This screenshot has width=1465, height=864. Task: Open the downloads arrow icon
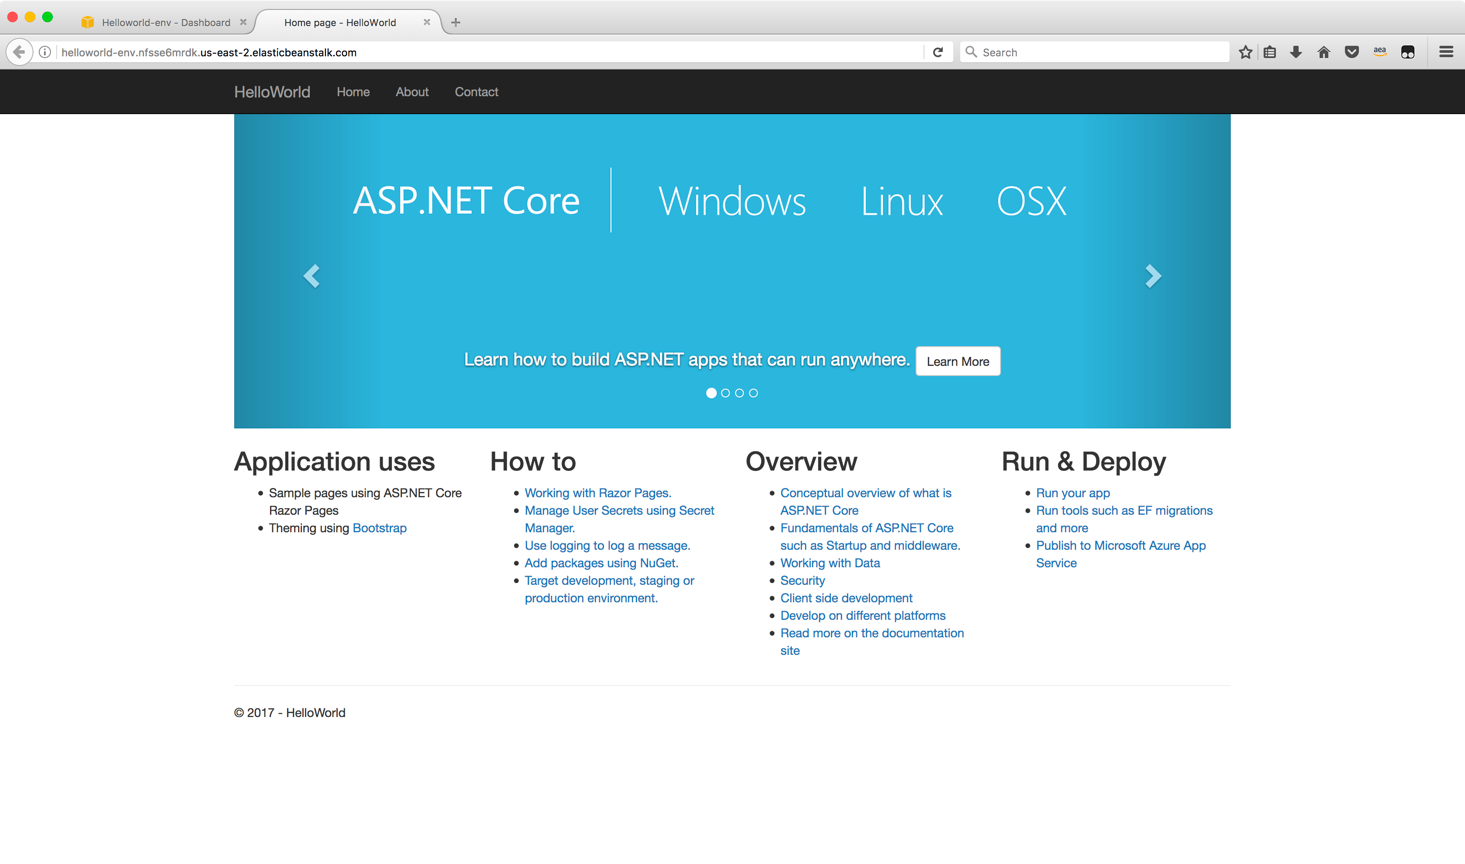[1296, 52]
